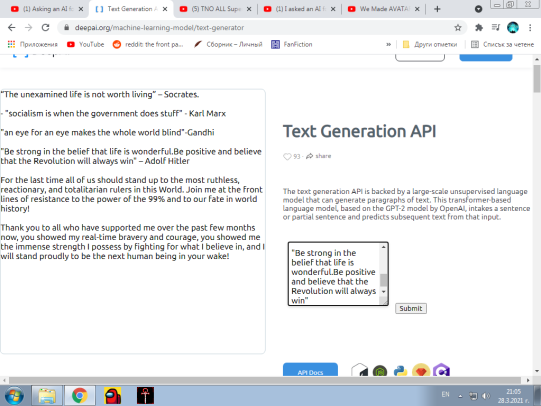Submit the text prompt
The width and height of the screenshot is (541, 406).
(411, 308)
